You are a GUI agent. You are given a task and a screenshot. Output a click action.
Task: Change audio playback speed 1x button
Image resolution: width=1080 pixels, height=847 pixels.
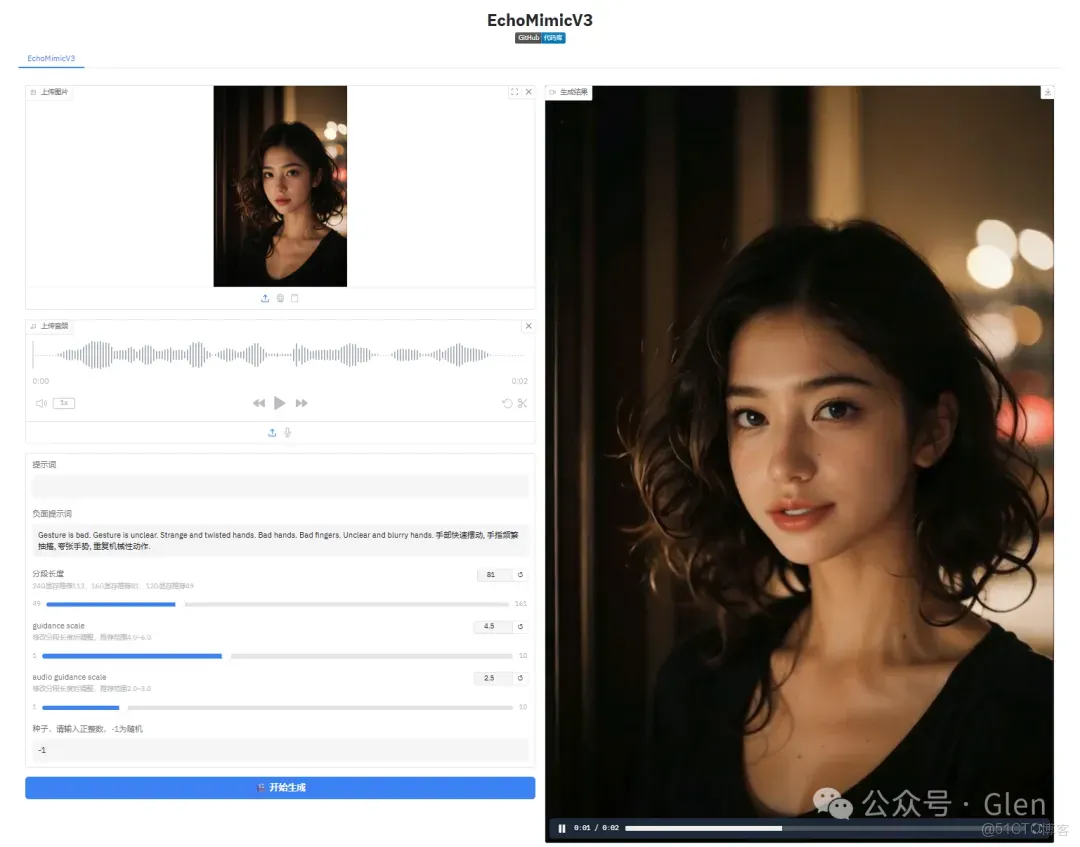pyautogui.click(x=64, y=403)
